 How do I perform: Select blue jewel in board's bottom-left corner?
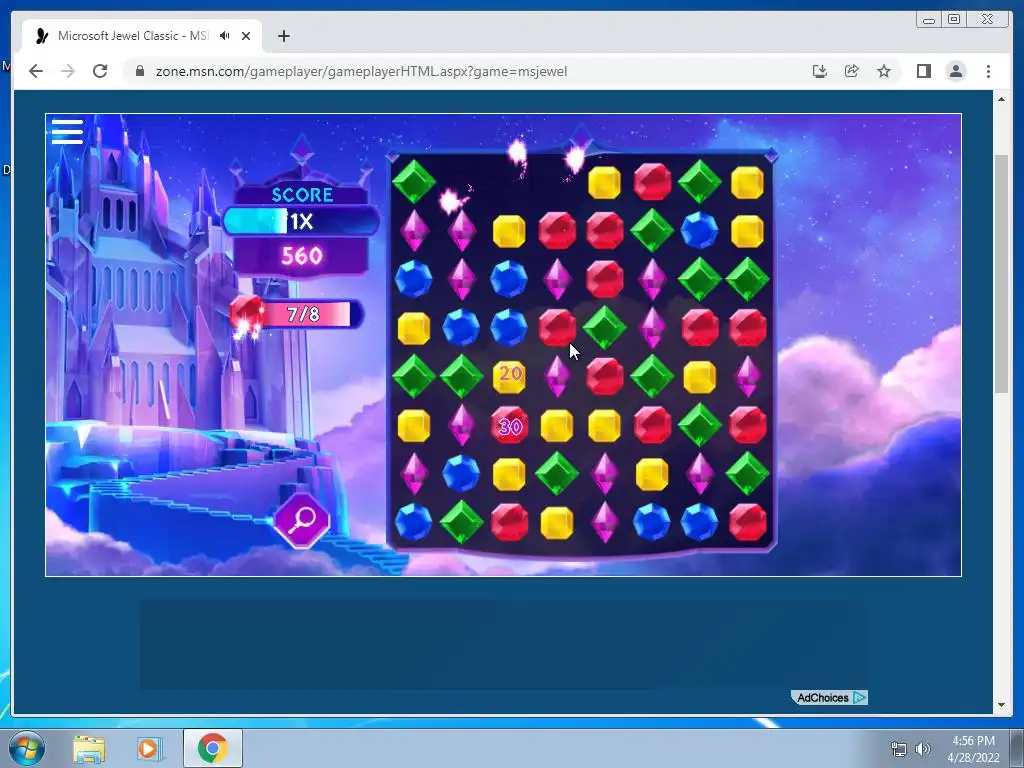pyautogui.click(x=414, y=522)
